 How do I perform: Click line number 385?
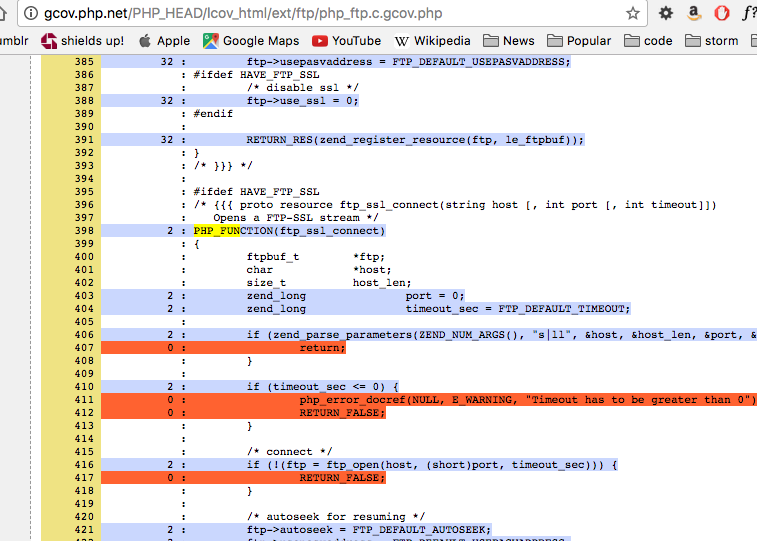click(x=84, y=62)
